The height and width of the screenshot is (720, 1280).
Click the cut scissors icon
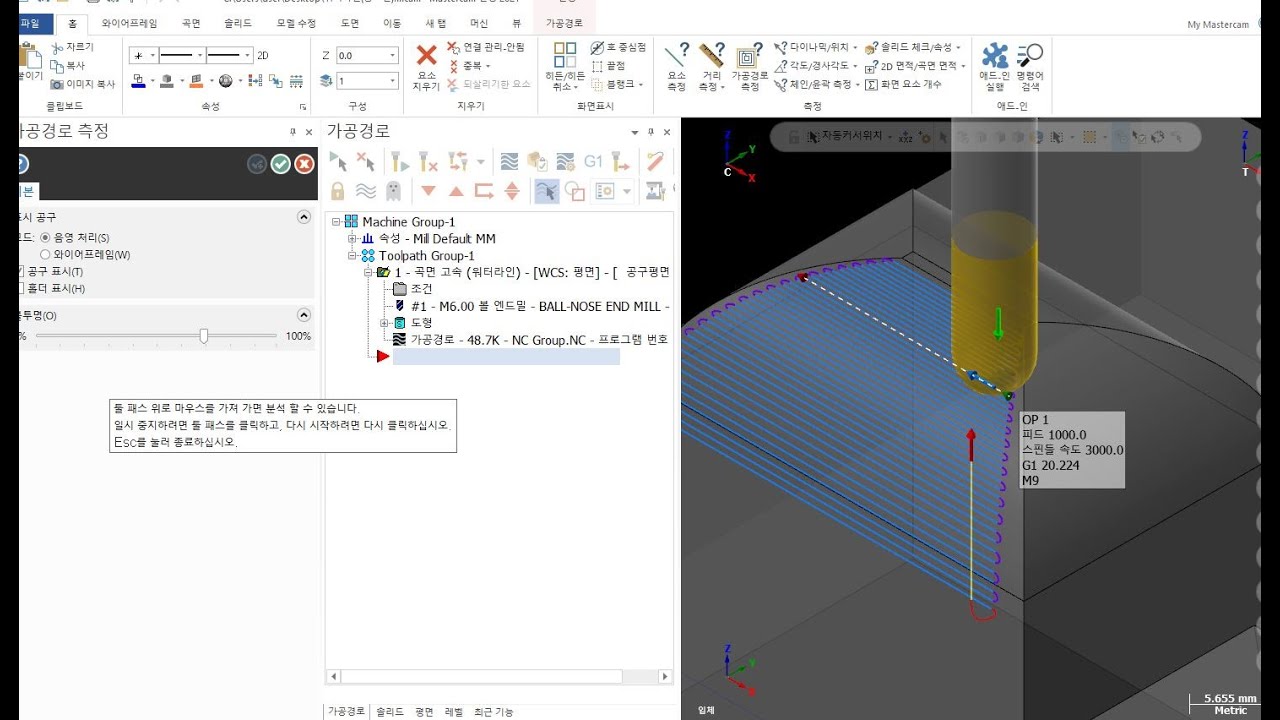pos(71,47)
